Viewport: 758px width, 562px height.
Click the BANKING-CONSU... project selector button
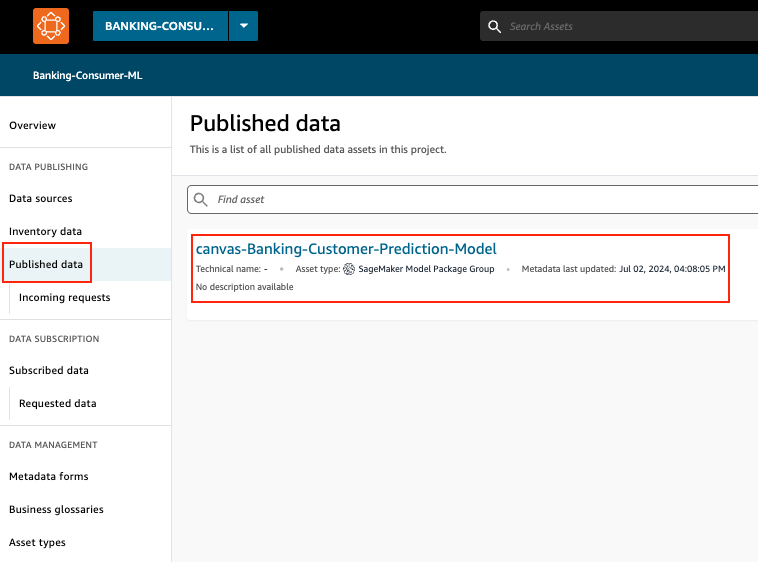160,26
